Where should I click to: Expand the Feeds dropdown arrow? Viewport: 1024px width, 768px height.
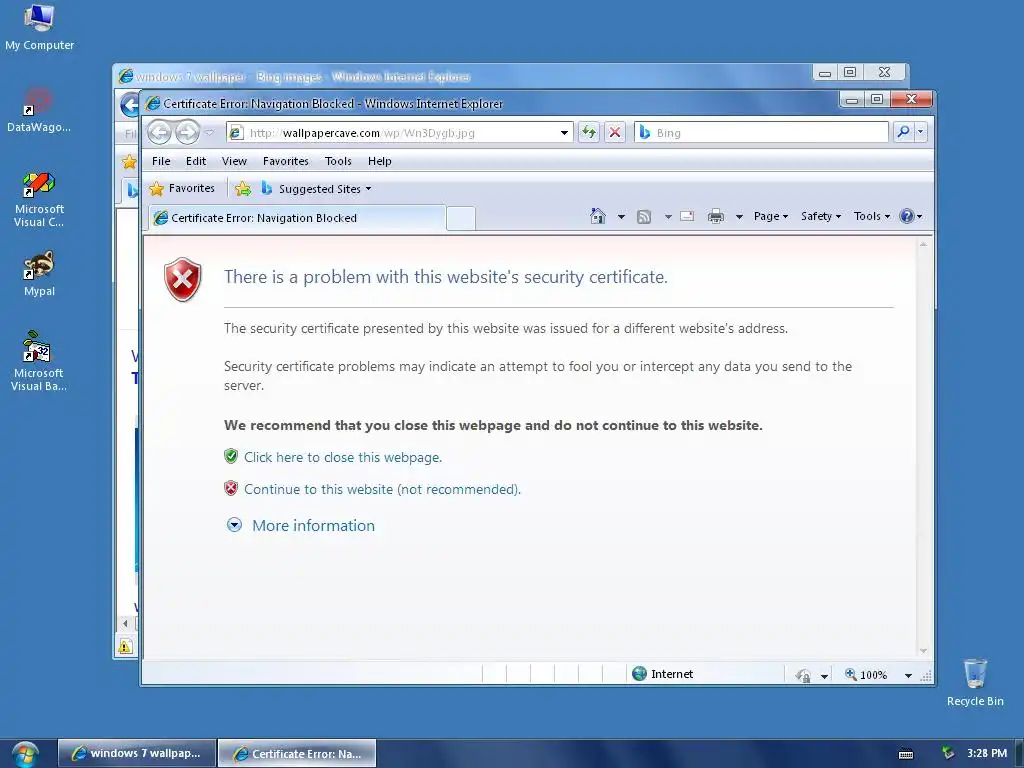tap(668, 217)
